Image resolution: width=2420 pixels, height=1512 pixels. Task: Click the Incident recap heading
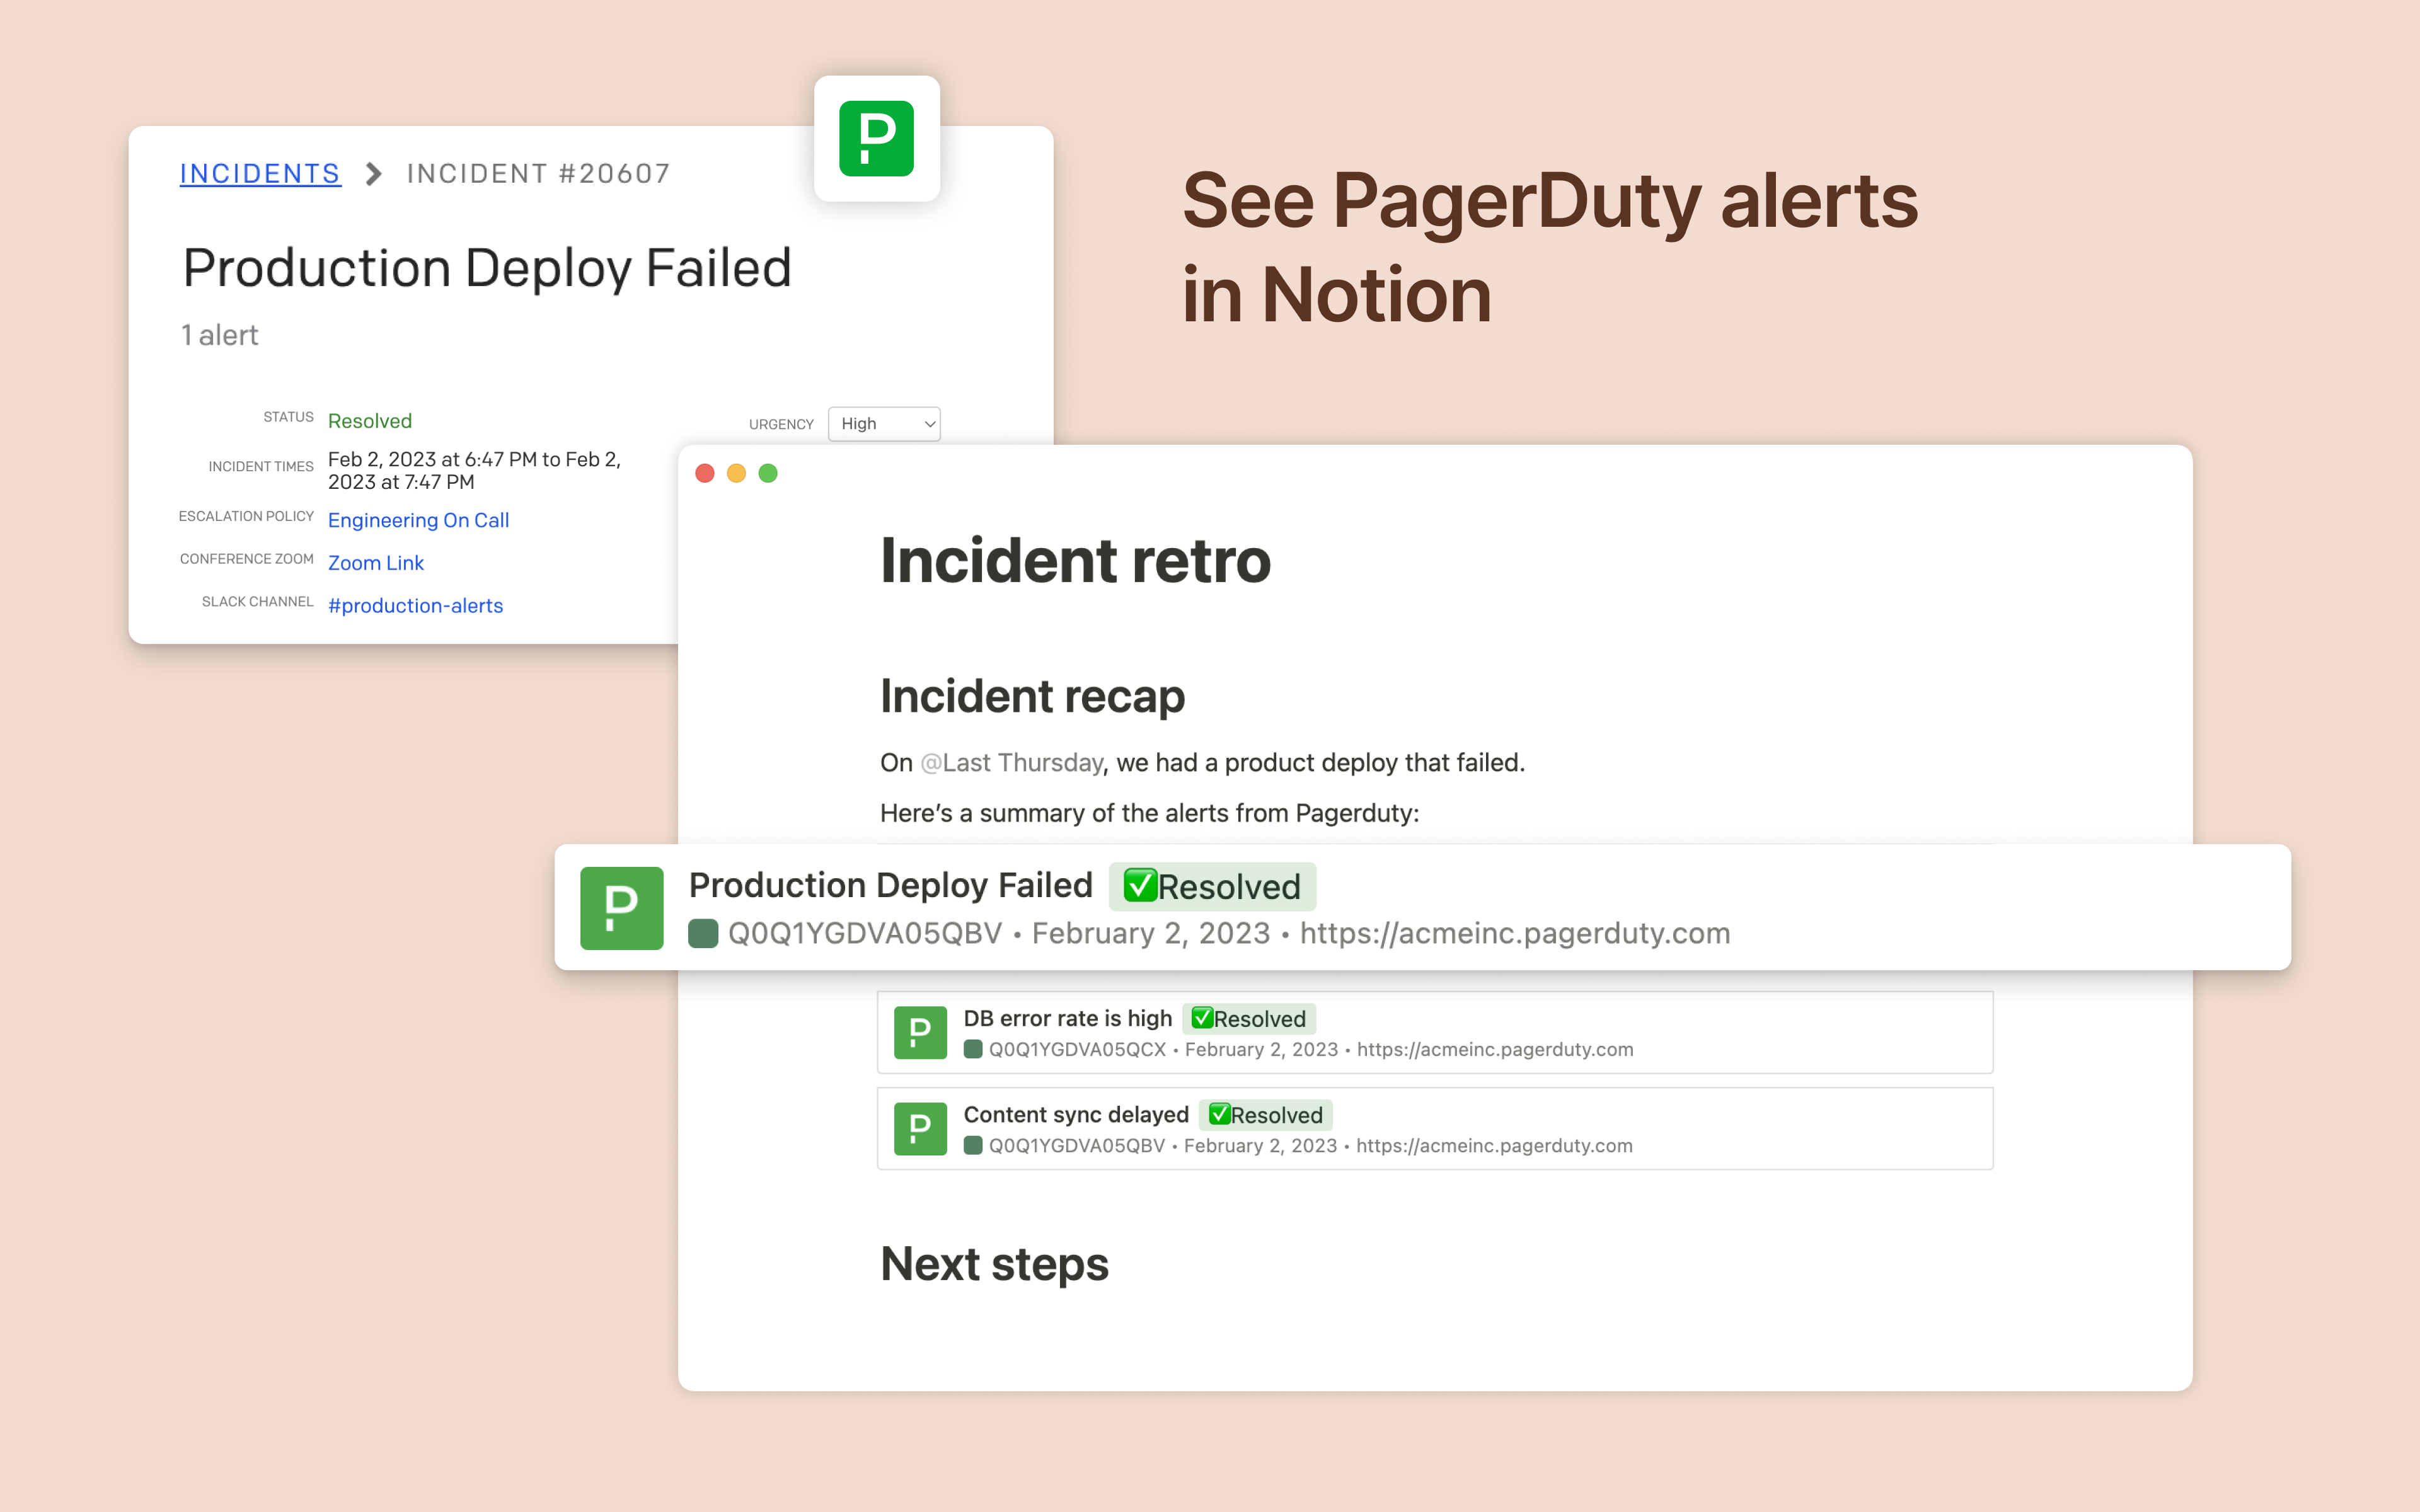pos(1032,696)
